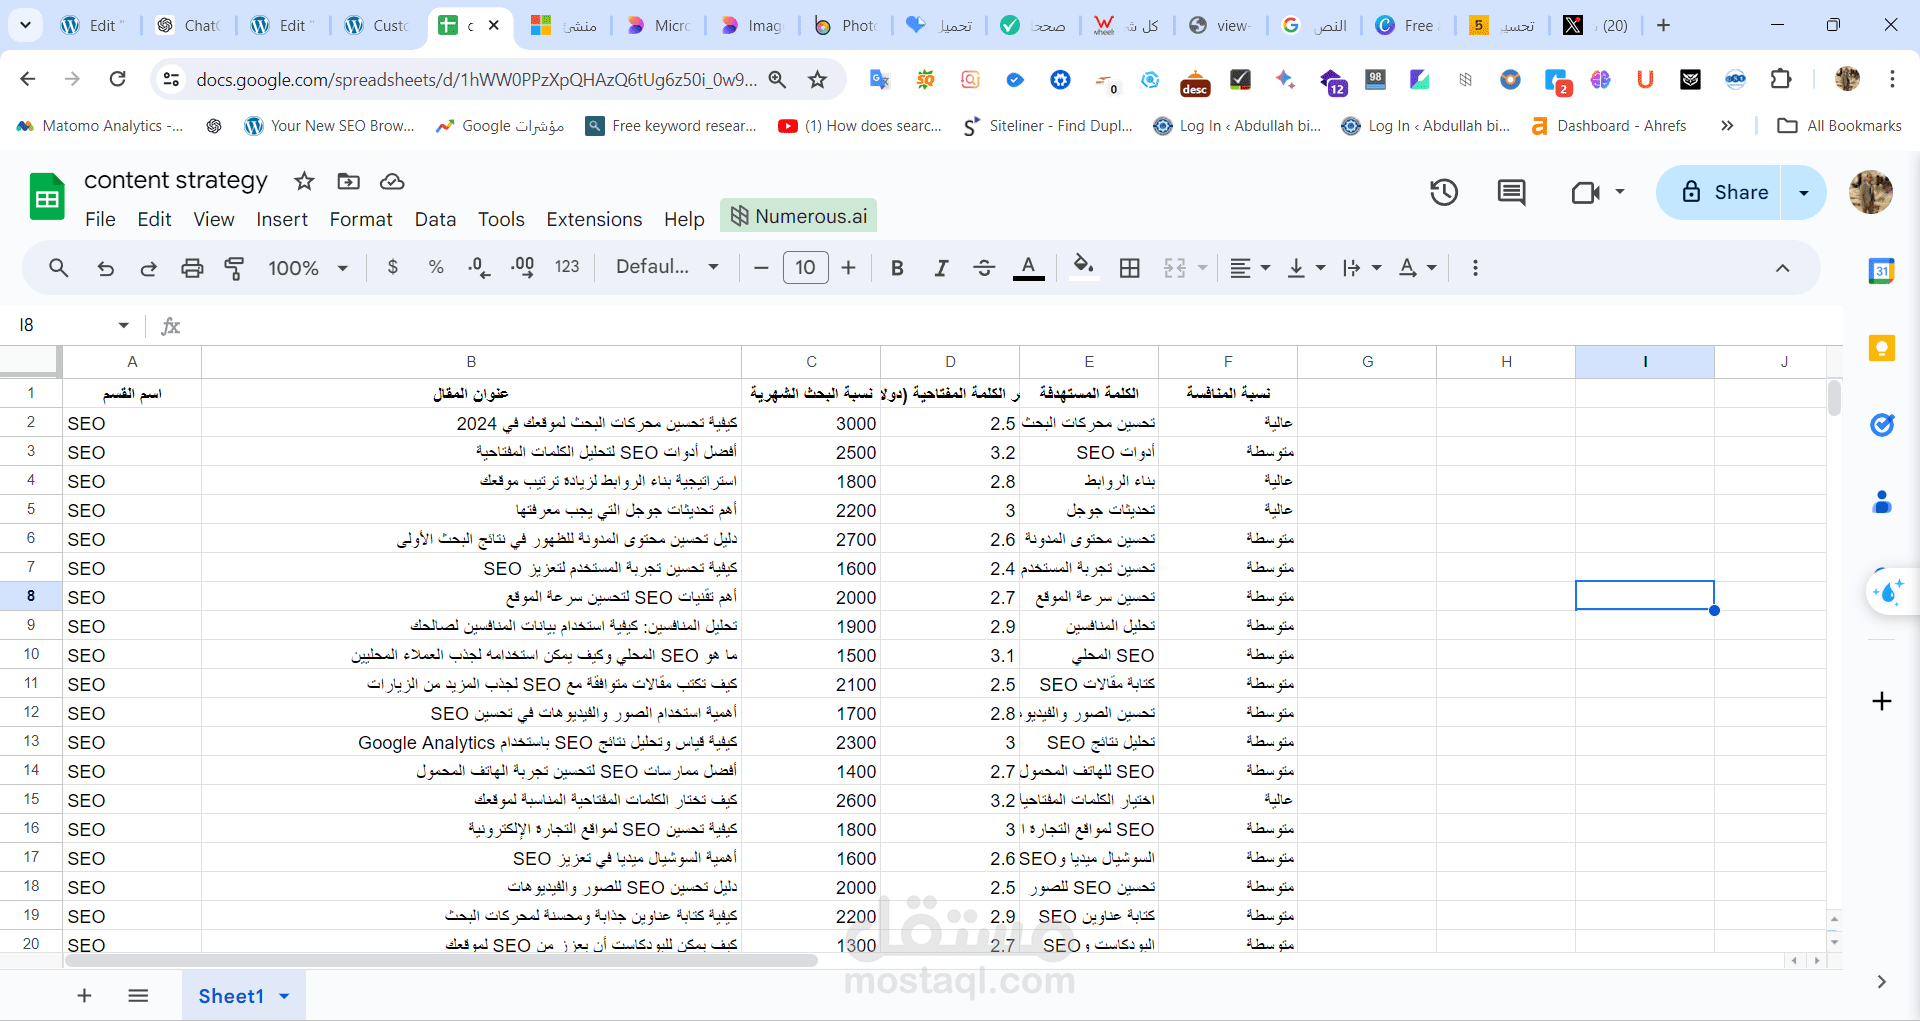Open the All Bookmarks folder
Image resolution: width=1920 pixels, height=1021 pixels.
tap(1839, 126)
